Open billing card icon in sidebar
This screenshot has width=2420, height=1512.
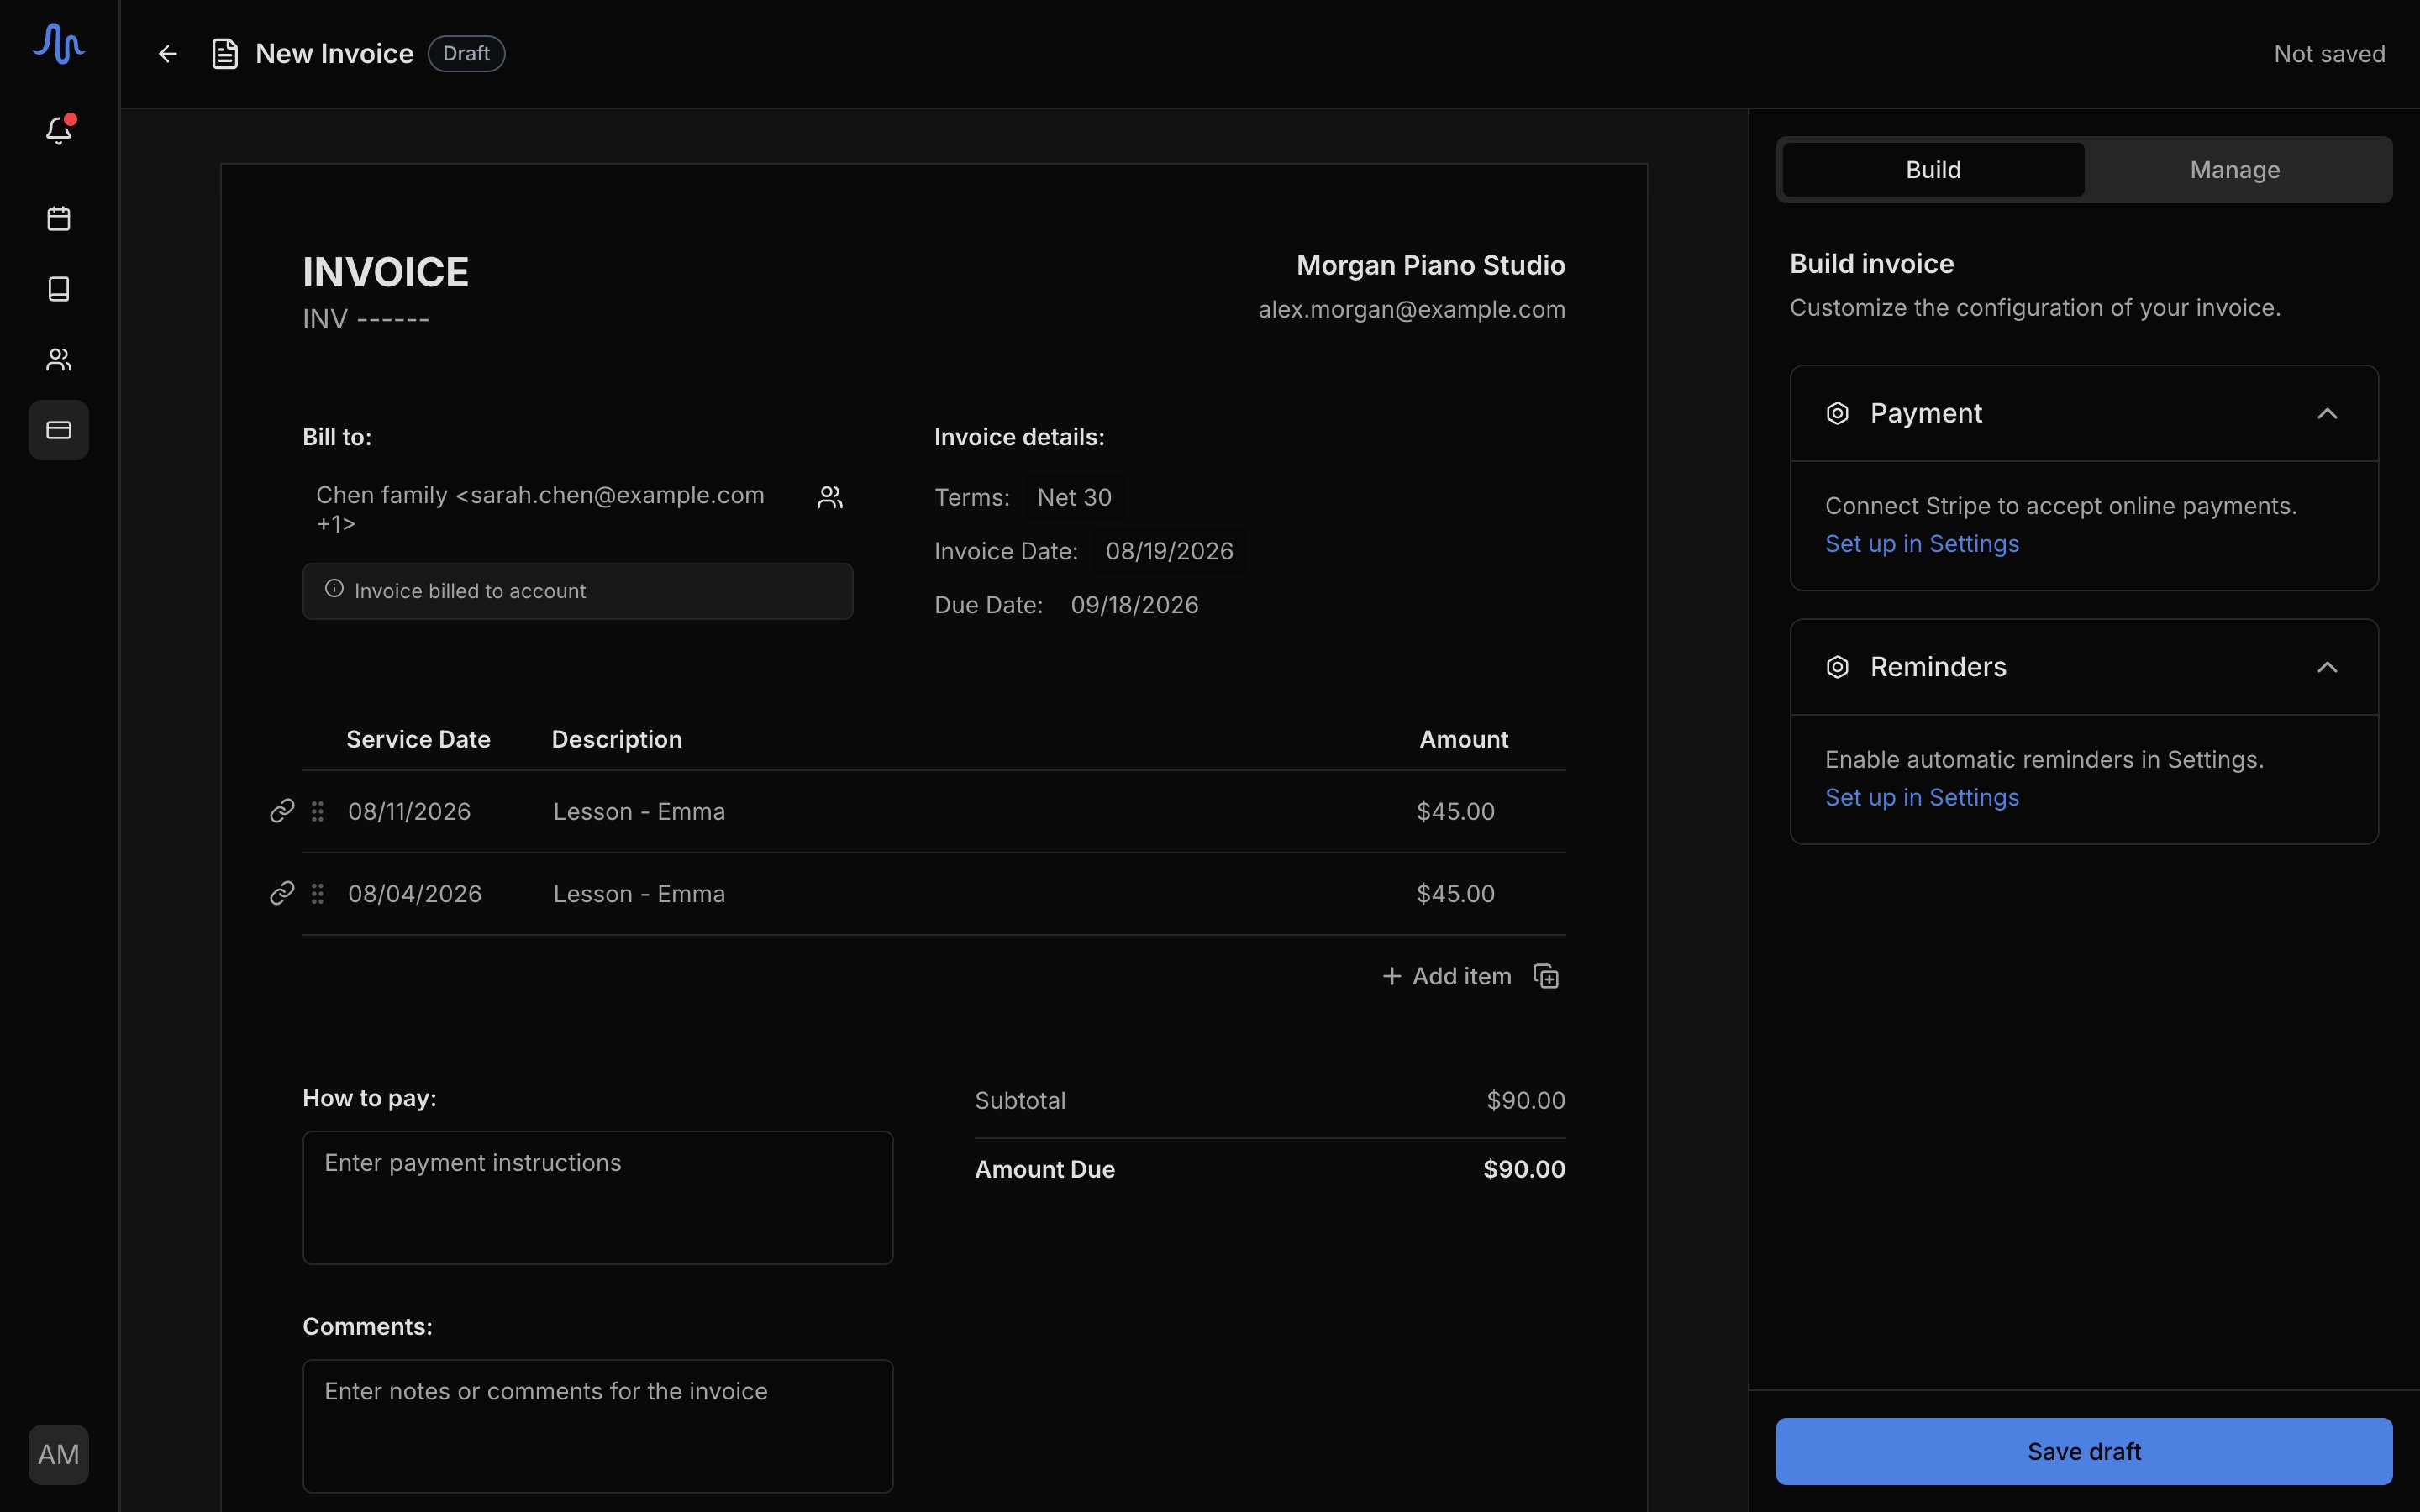[59, 430]
